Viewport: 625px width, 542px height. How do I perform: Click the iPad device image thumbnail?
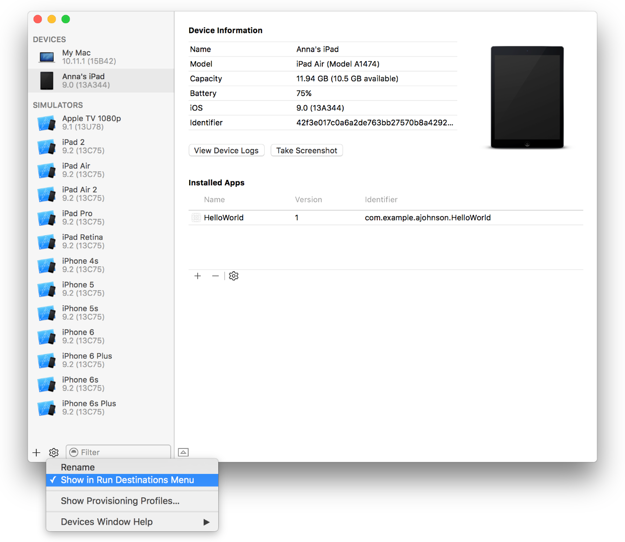[x=527, y=97]
